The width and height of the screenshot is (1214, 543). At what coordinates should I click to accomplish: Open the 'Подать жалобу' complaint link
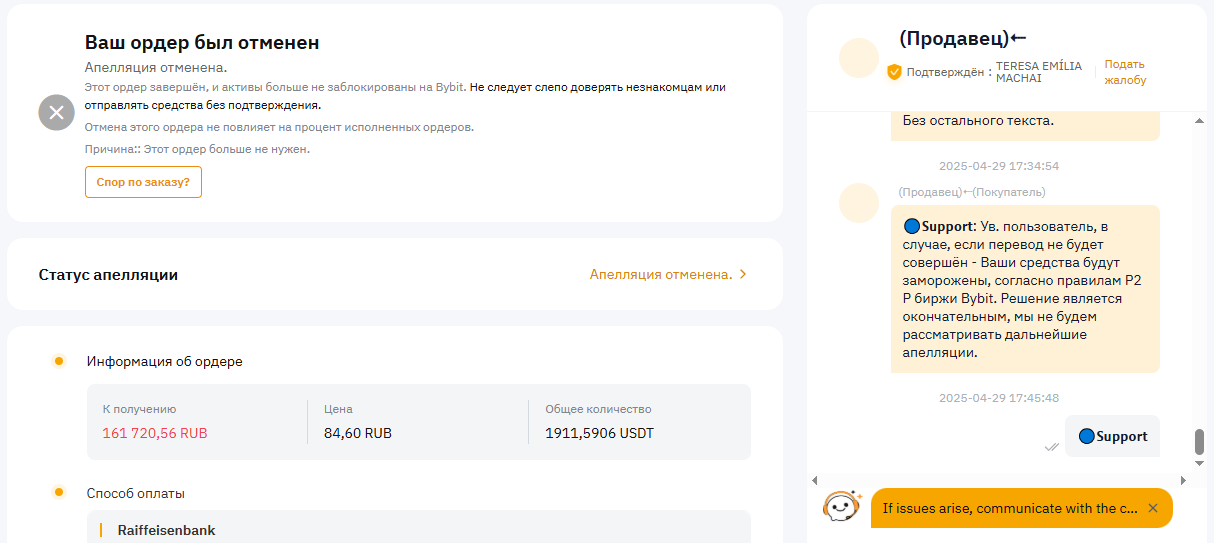(x=1125, y=72)
